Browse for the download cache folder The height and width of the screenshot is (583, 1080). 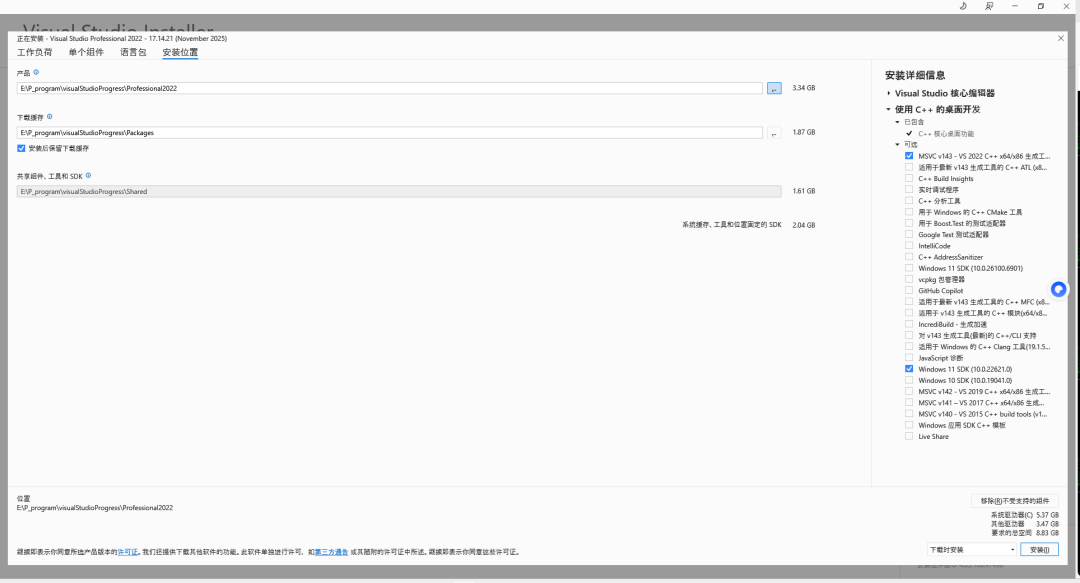coord(774,132)
